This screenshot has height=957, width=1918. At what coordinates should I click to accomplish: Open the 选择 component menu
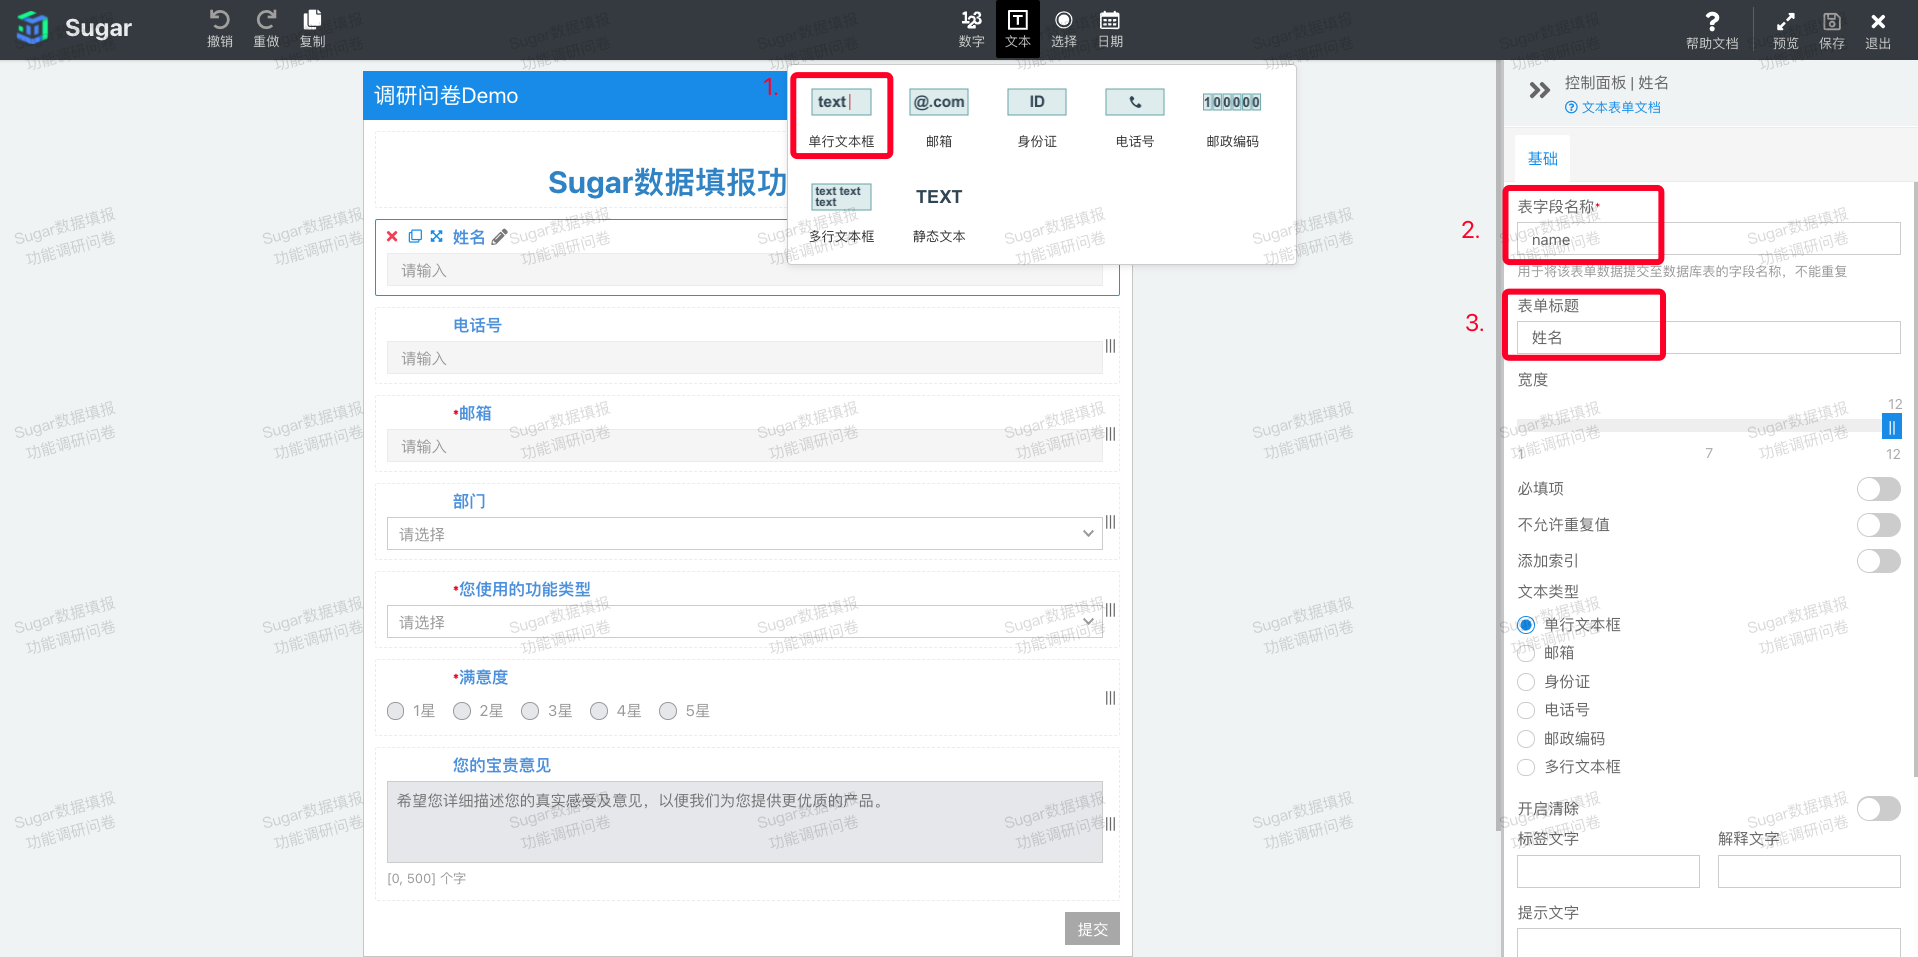(1064, 29)
